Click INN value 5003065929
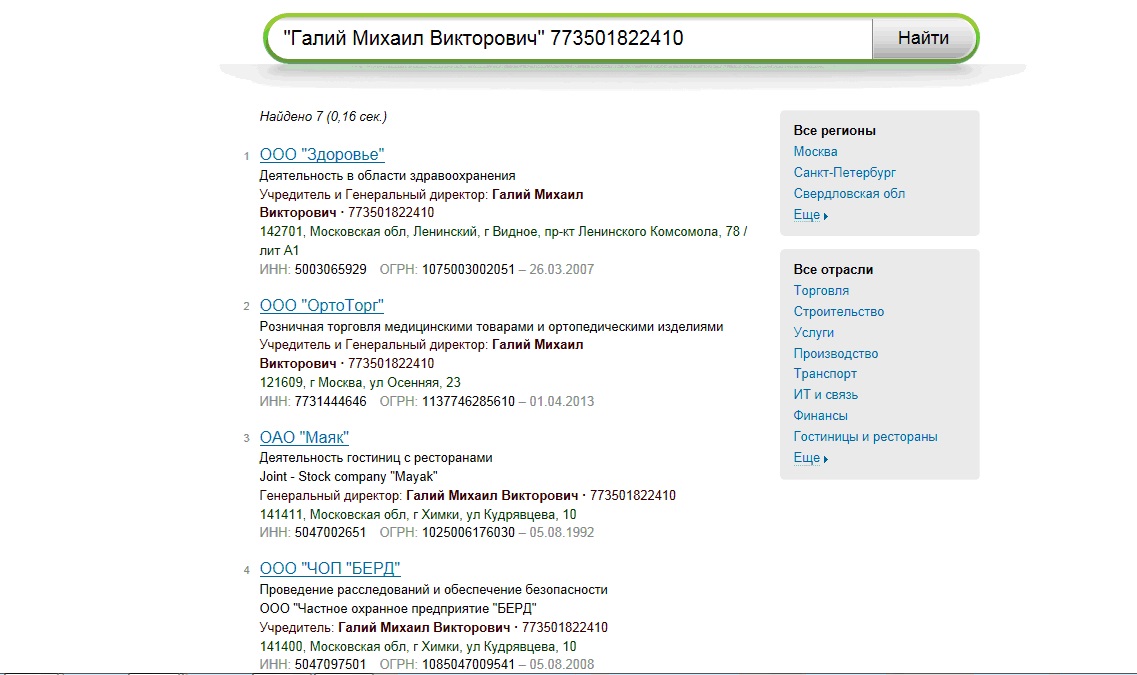 (331, 269)
